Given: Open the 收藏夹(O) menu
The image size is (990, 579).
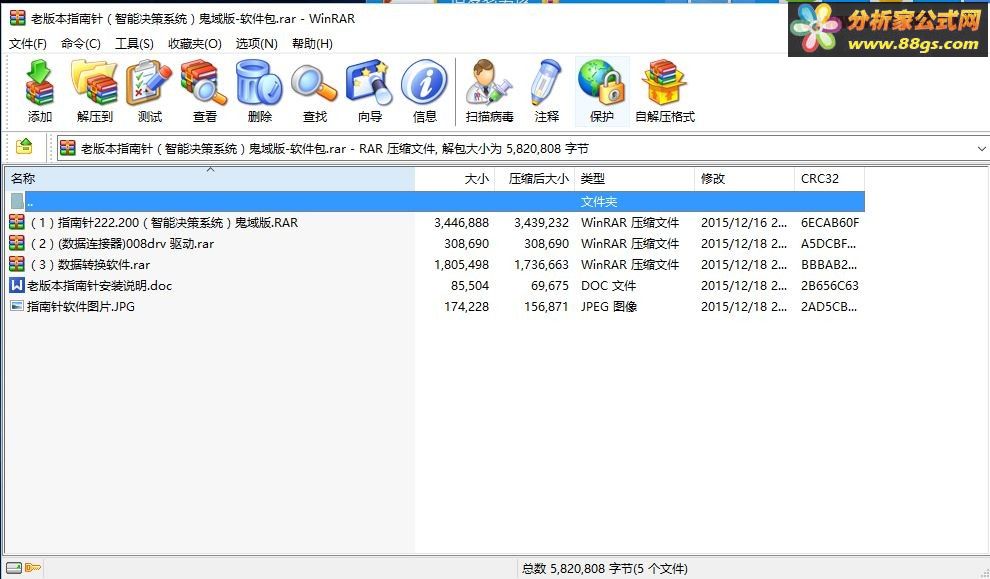Looking at the screenshot, I should 194,44.
